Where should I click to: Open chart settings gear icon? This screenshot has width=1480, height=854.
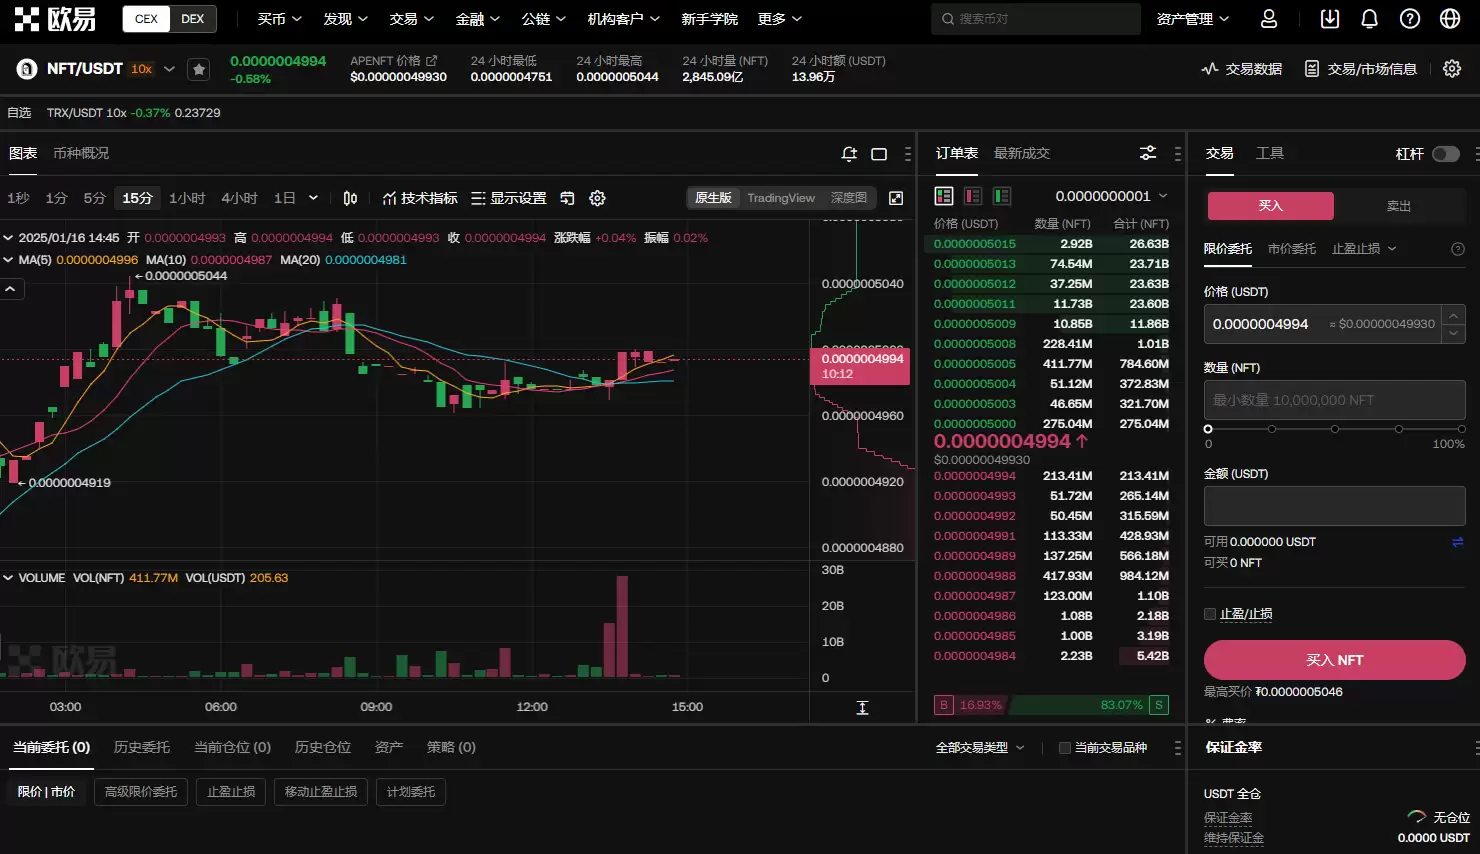tap(597, 198)
